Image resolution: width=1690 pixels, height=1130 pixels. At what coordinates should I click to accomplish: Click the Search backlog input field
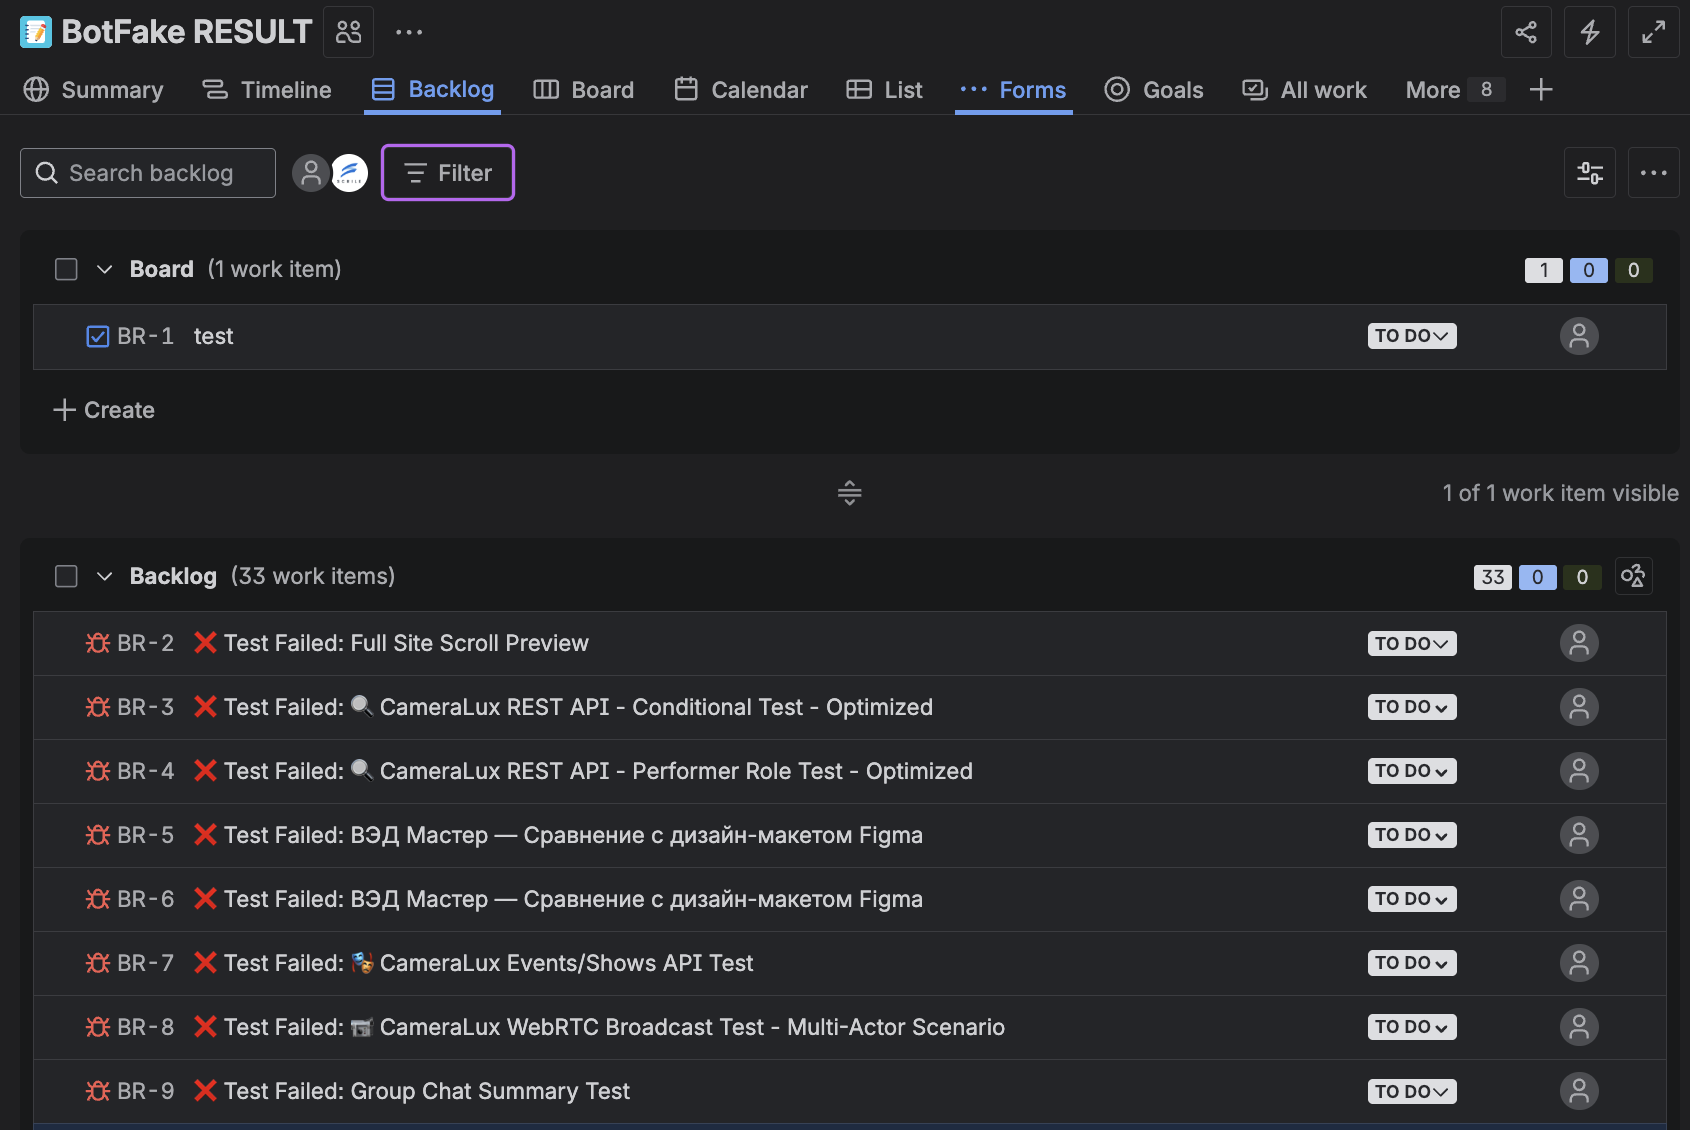pos(147,172)
